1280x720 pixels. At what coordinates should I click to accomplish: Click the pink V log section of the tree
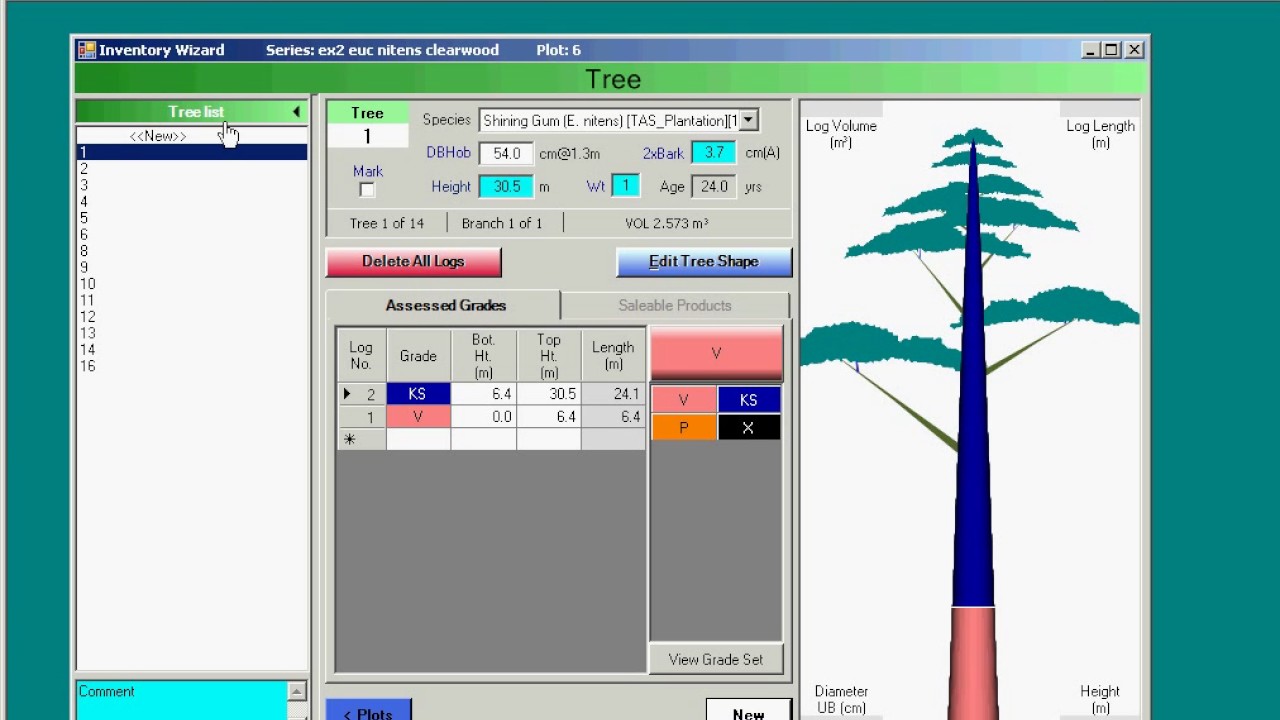click(972, 662)
